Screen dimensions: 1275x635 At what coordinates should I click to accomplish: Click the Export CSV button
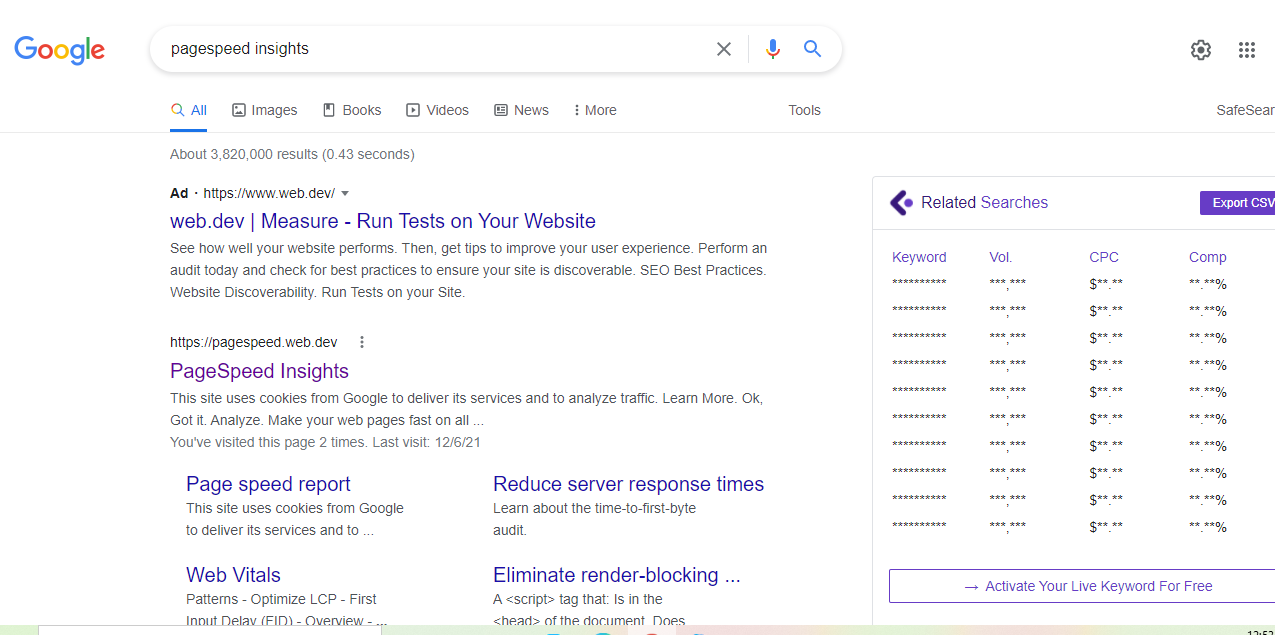pyautogui.click(x=1238, y=203)
